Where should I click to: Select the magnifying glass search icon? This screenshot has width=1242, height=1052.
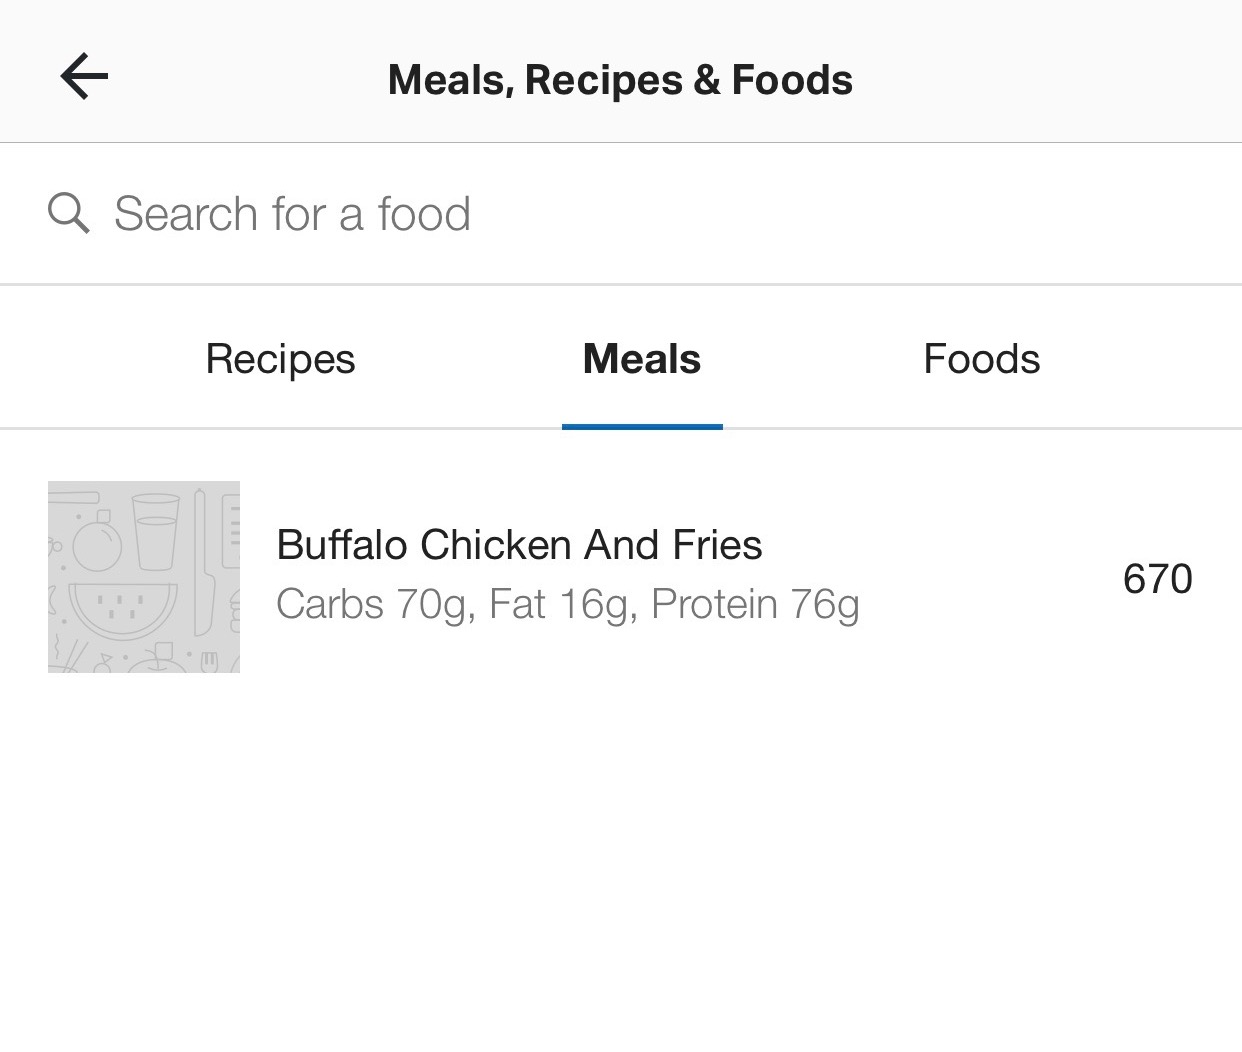click(67, 212)
